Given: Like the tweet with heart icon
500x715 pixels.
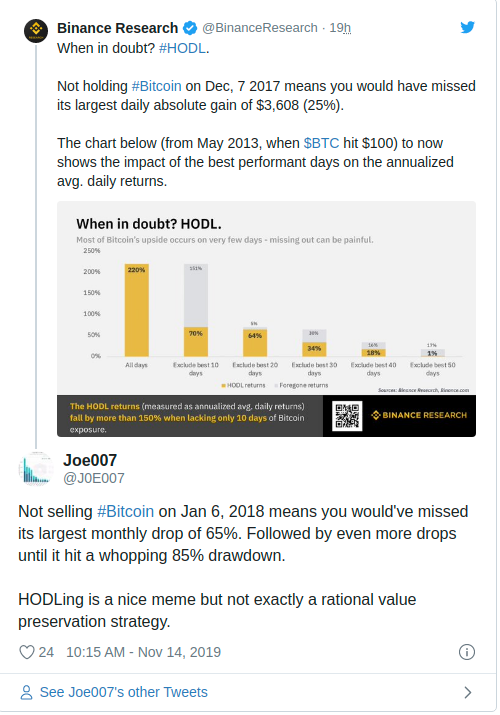Looking at the screenshot, I should point(27,652).
